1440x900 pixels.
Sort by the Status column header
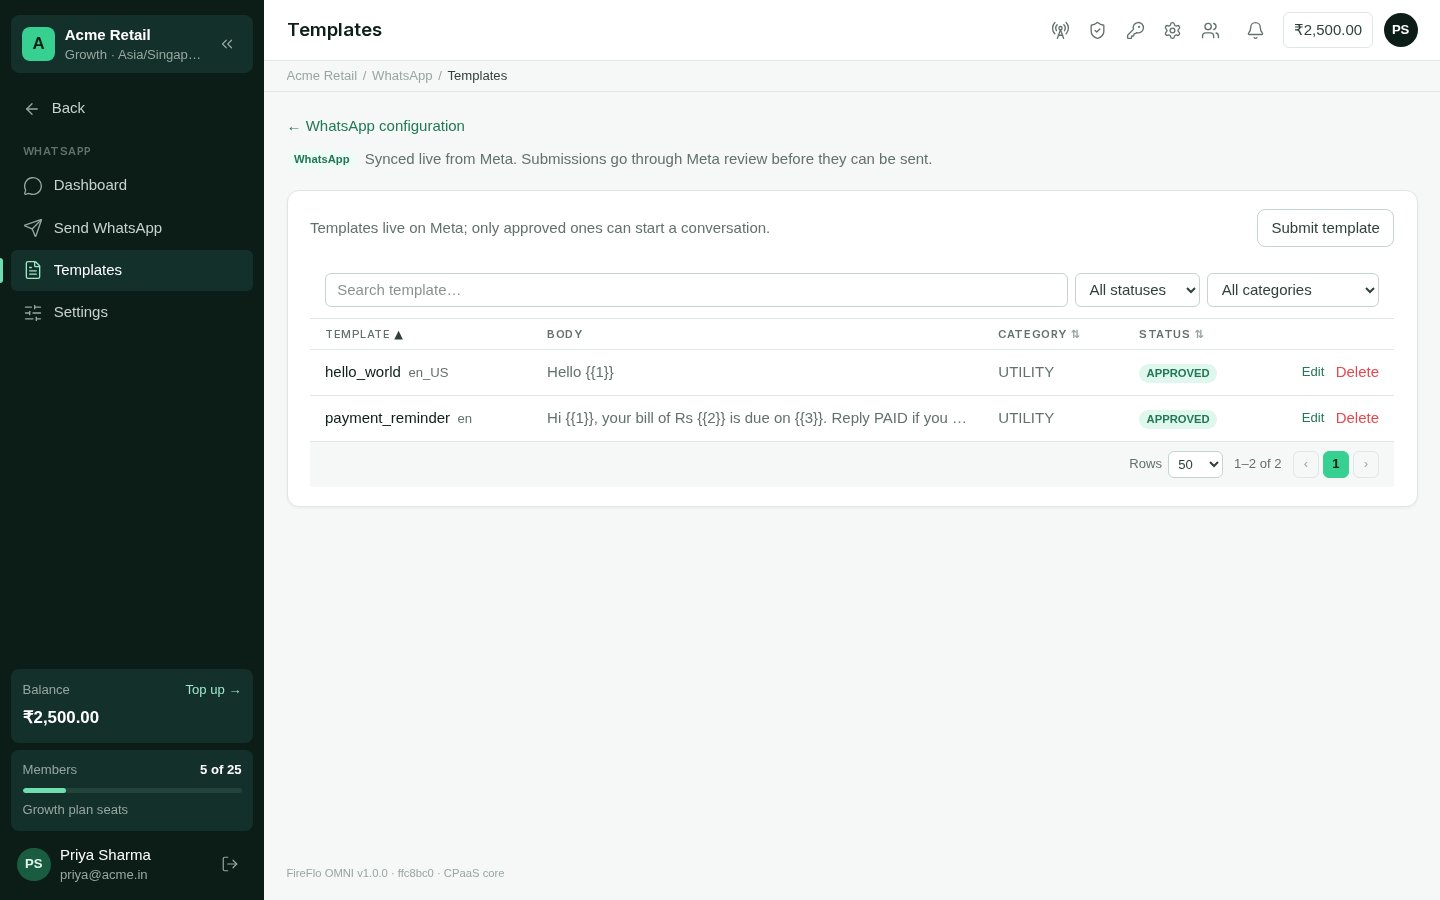coord(1171,334)
